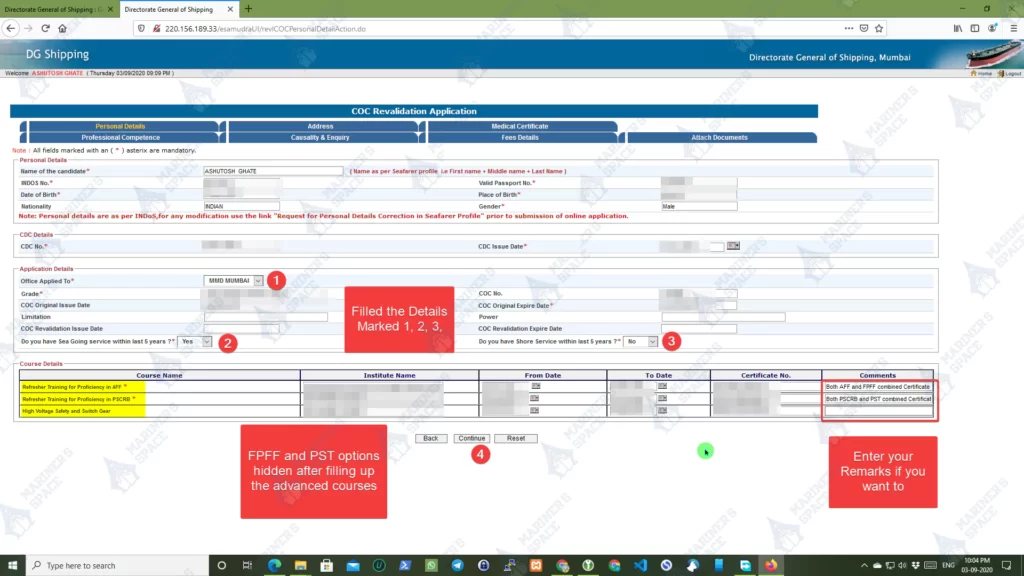Switch to the Professional Competence tab
This screenshot has width=1024, height=576.
click(x=120, y=138)
